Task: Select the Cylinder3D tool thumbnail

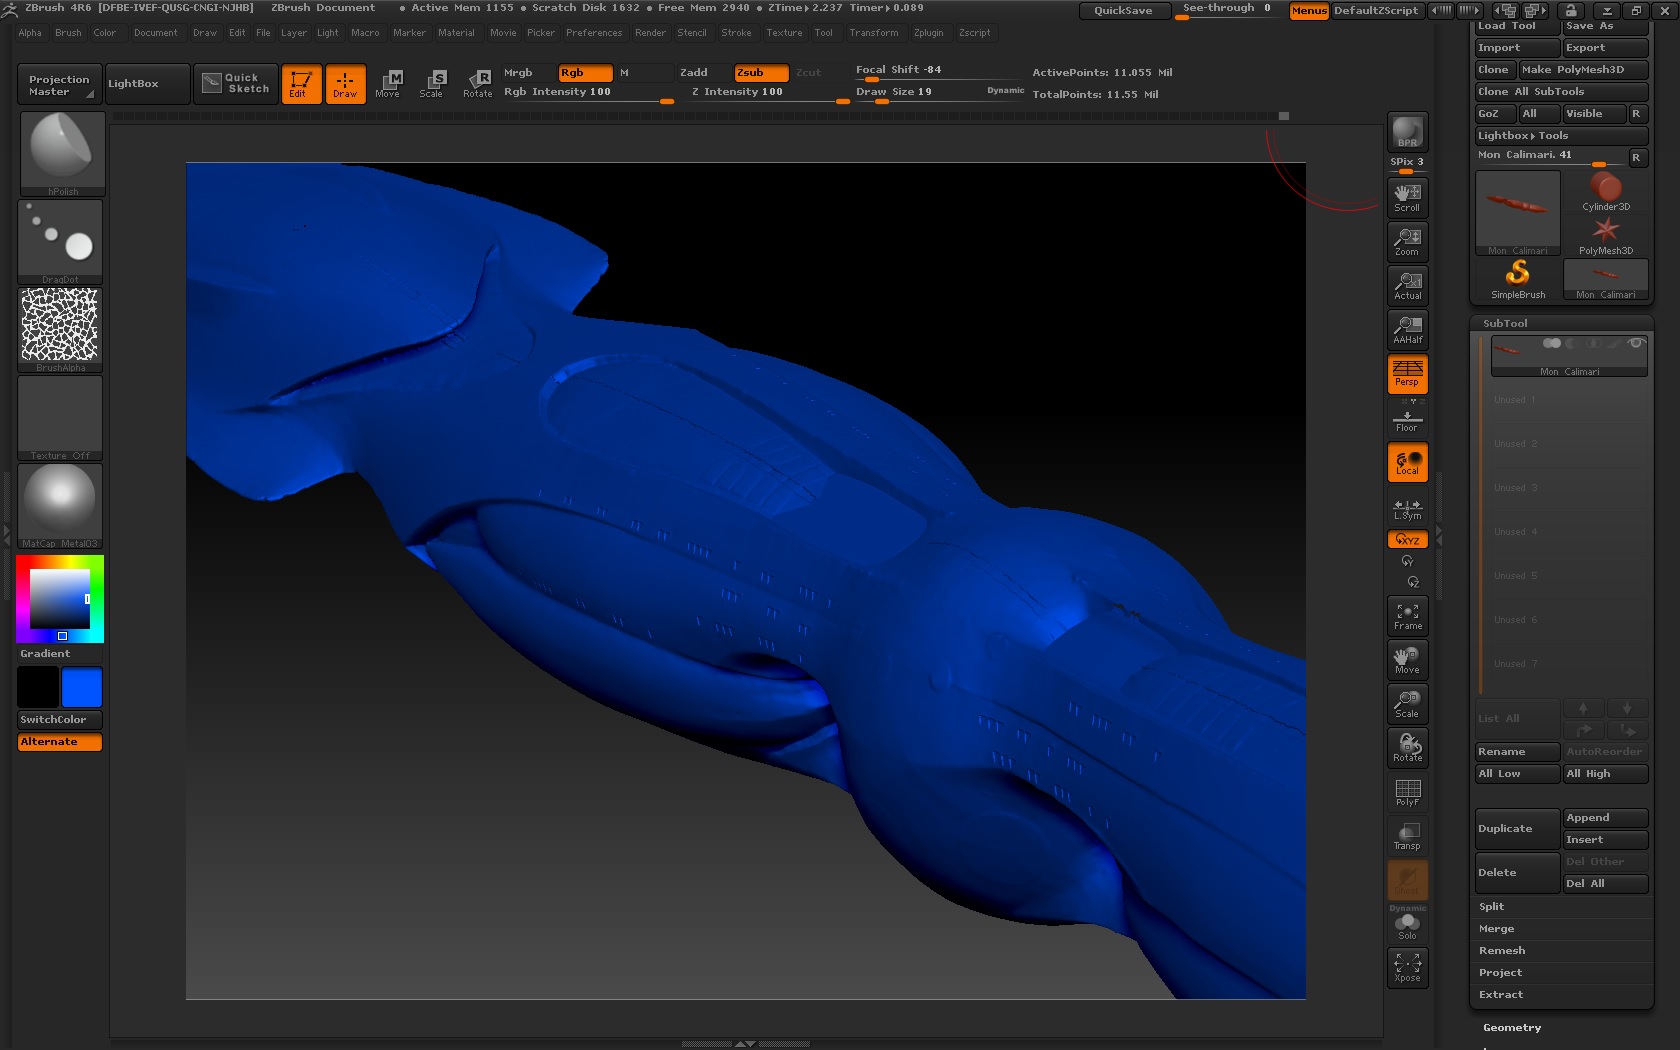Action: click(1605, 188)
